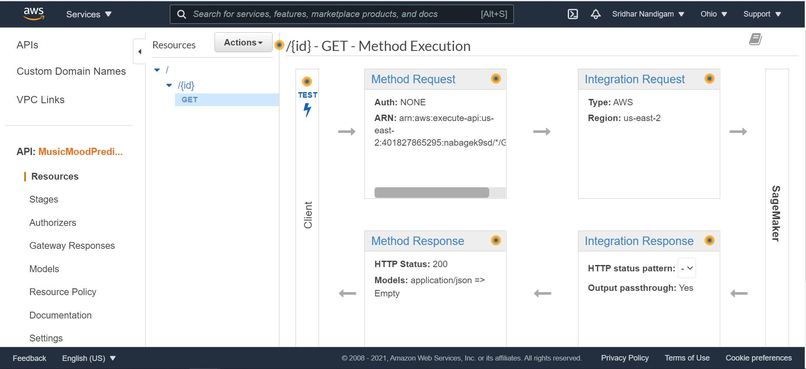The image size is (806, 369).
Task: Select the root / resource
Action: (167, 70)
